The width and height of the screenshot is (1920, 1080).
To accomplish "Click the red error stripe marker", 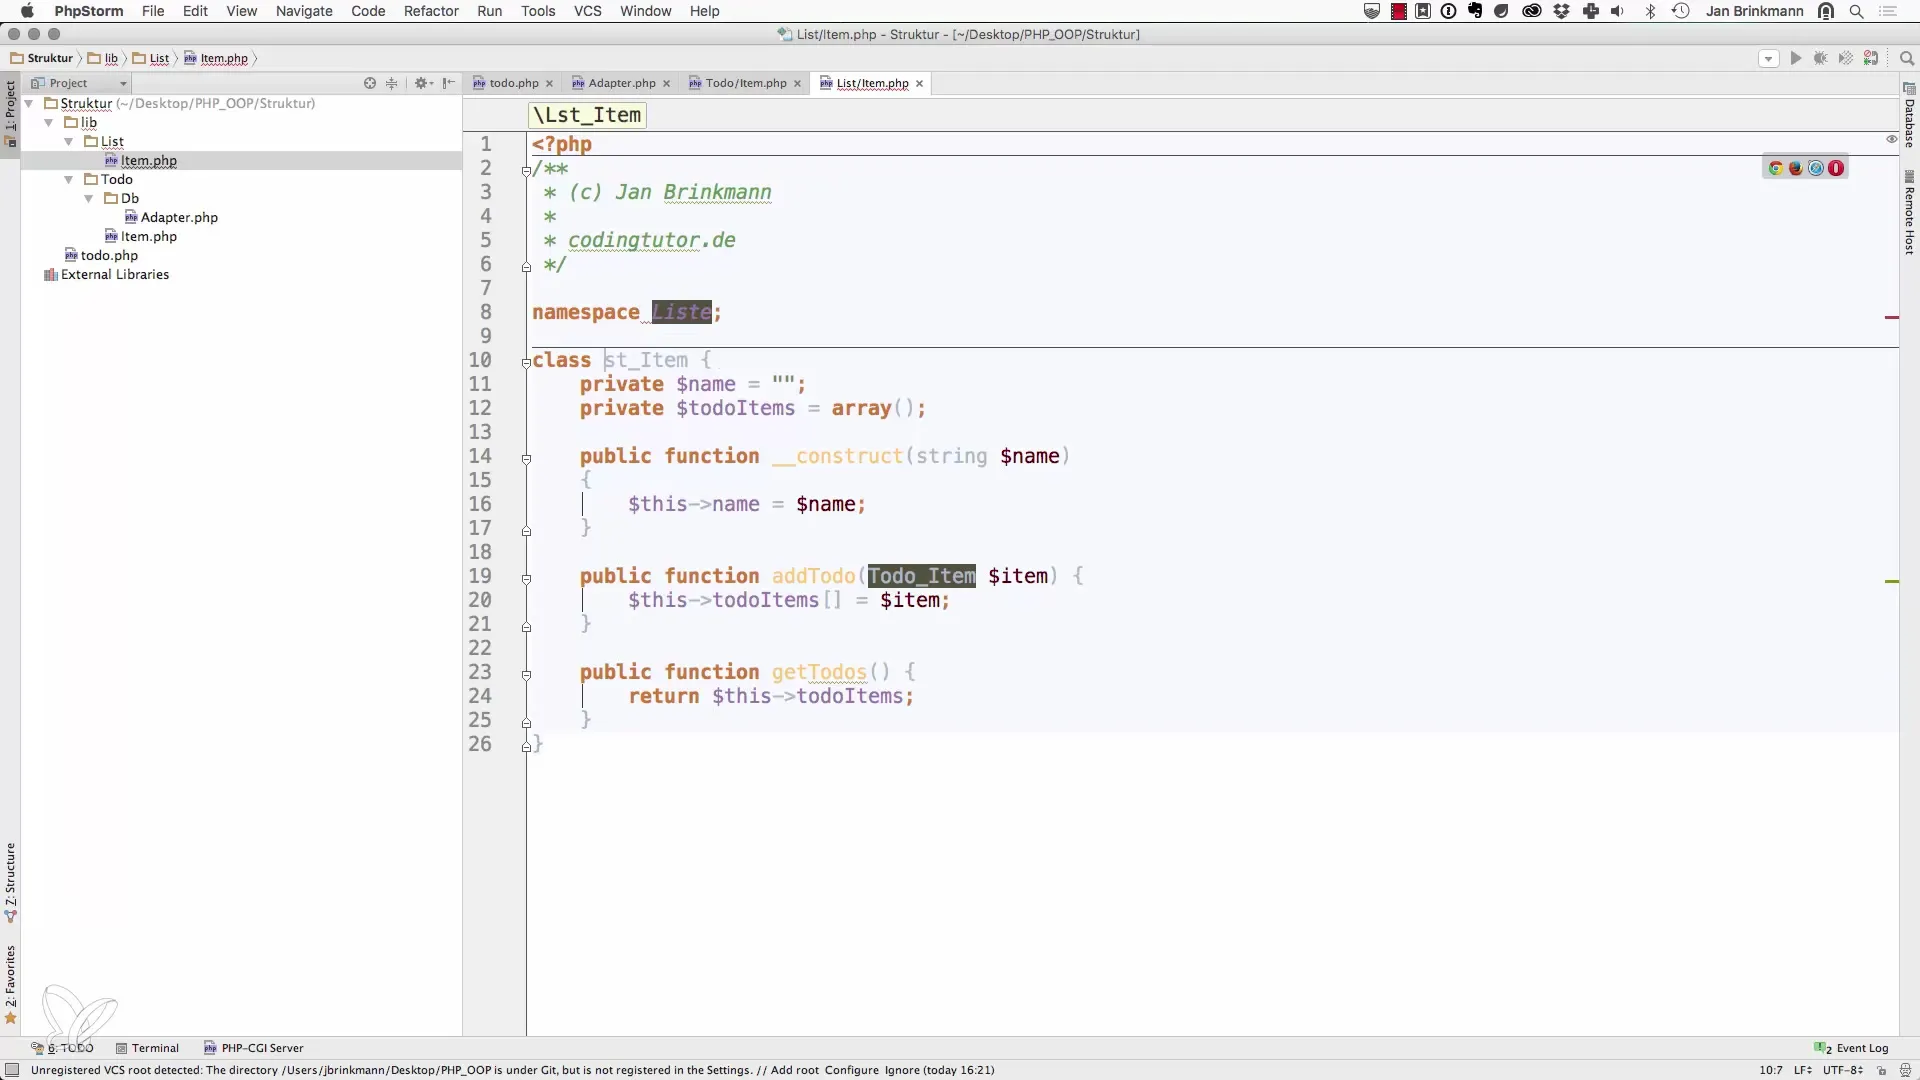I will (x=1891, y=317).
